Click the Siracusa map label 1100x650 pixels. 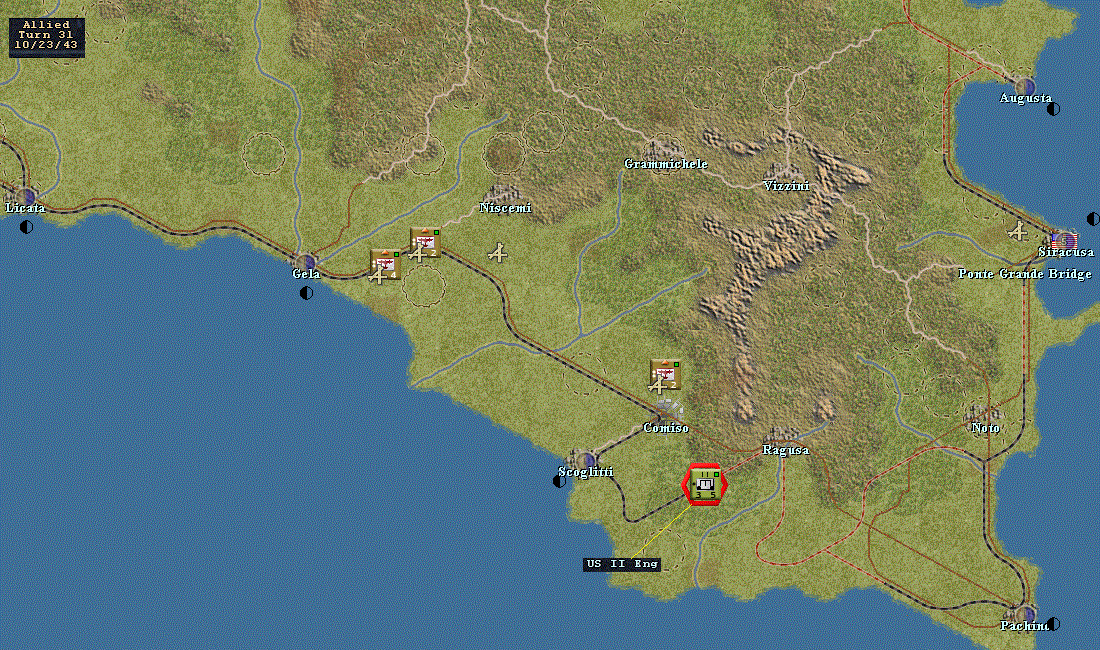click(x=1066, y=252)
